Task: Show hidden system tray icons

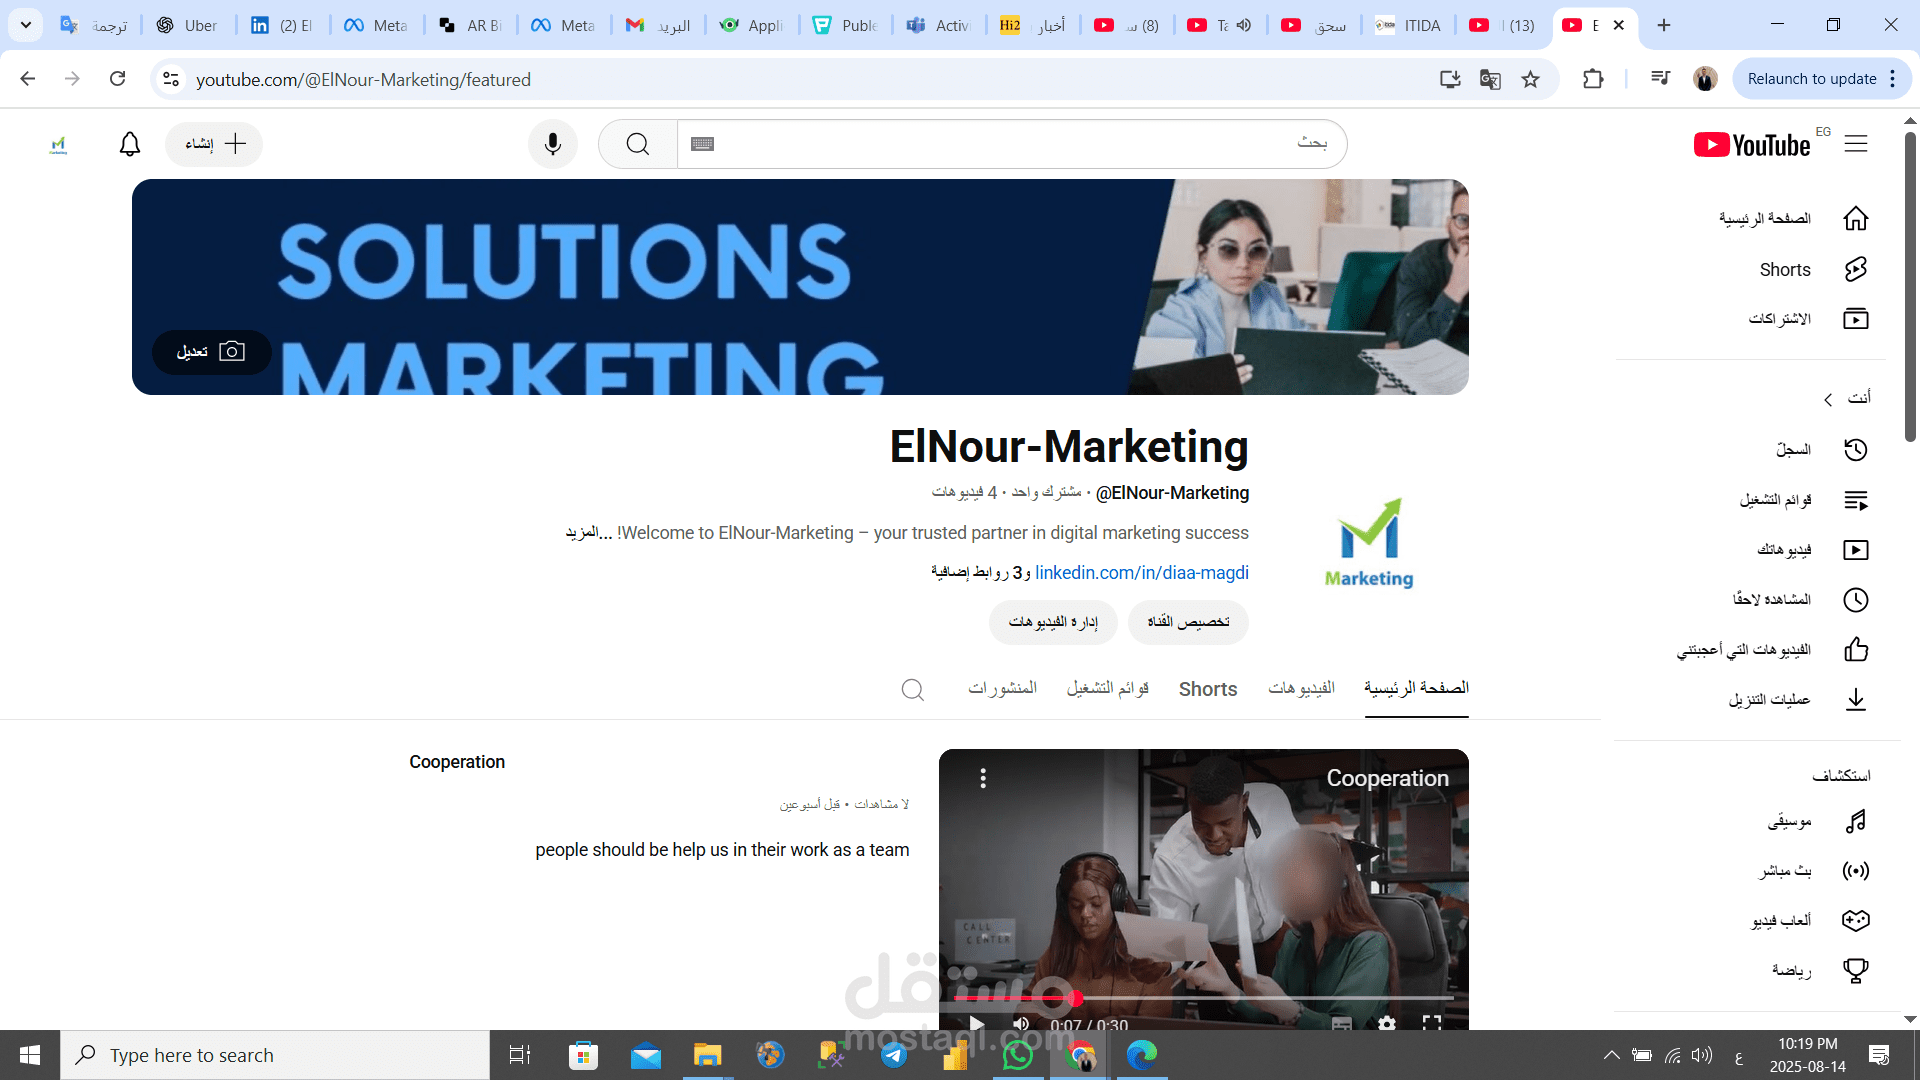Action: pos(1612,1055)
